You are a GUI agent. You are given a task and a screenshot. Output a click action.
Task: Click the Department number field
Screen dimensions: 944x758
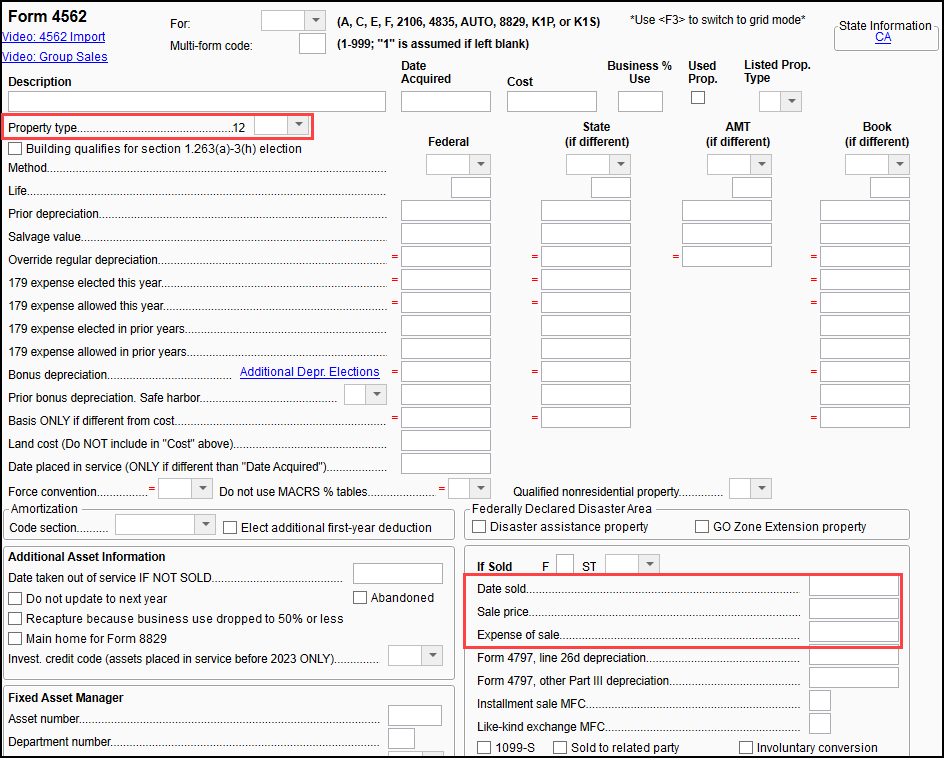pos(402,738)
